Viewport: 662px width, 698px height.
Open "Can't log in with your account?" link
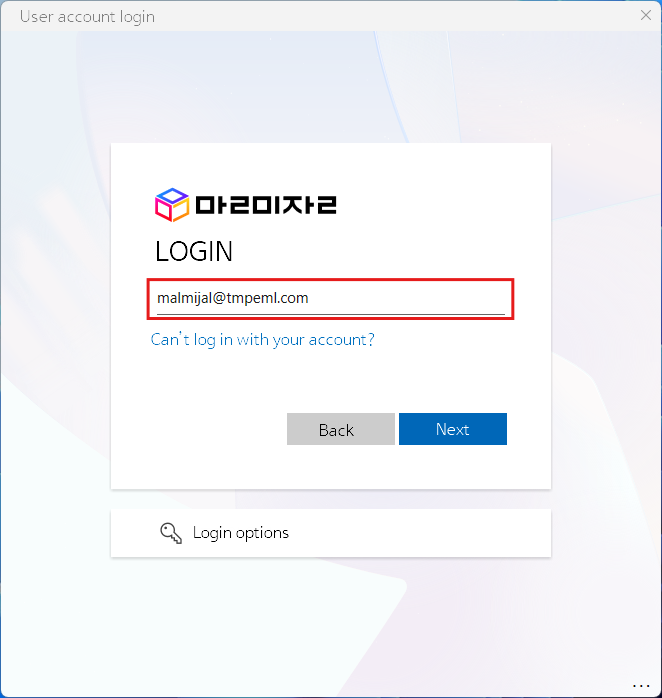[263, 340]
